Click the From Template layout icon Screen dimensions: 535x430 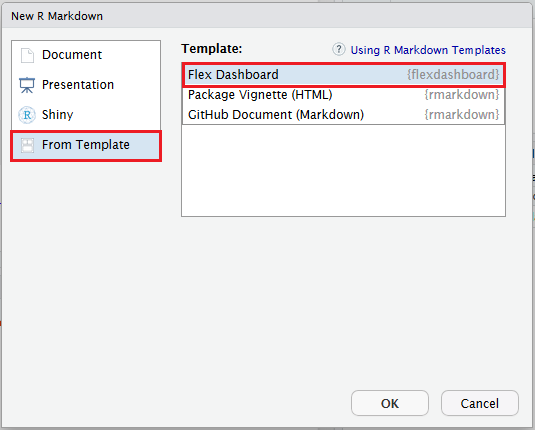[27, 145]
